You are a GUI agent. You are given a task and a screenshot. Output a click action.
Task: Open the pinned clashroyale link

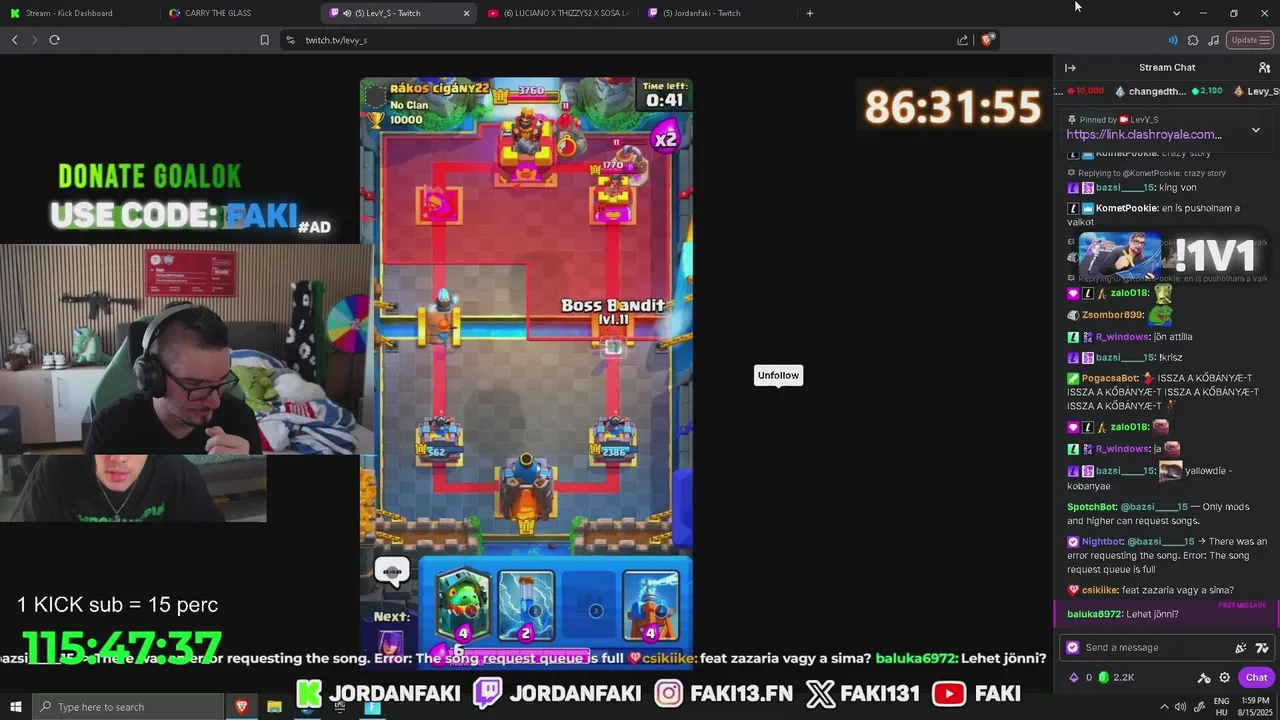pyautogui.click(x=1144, y=134)
